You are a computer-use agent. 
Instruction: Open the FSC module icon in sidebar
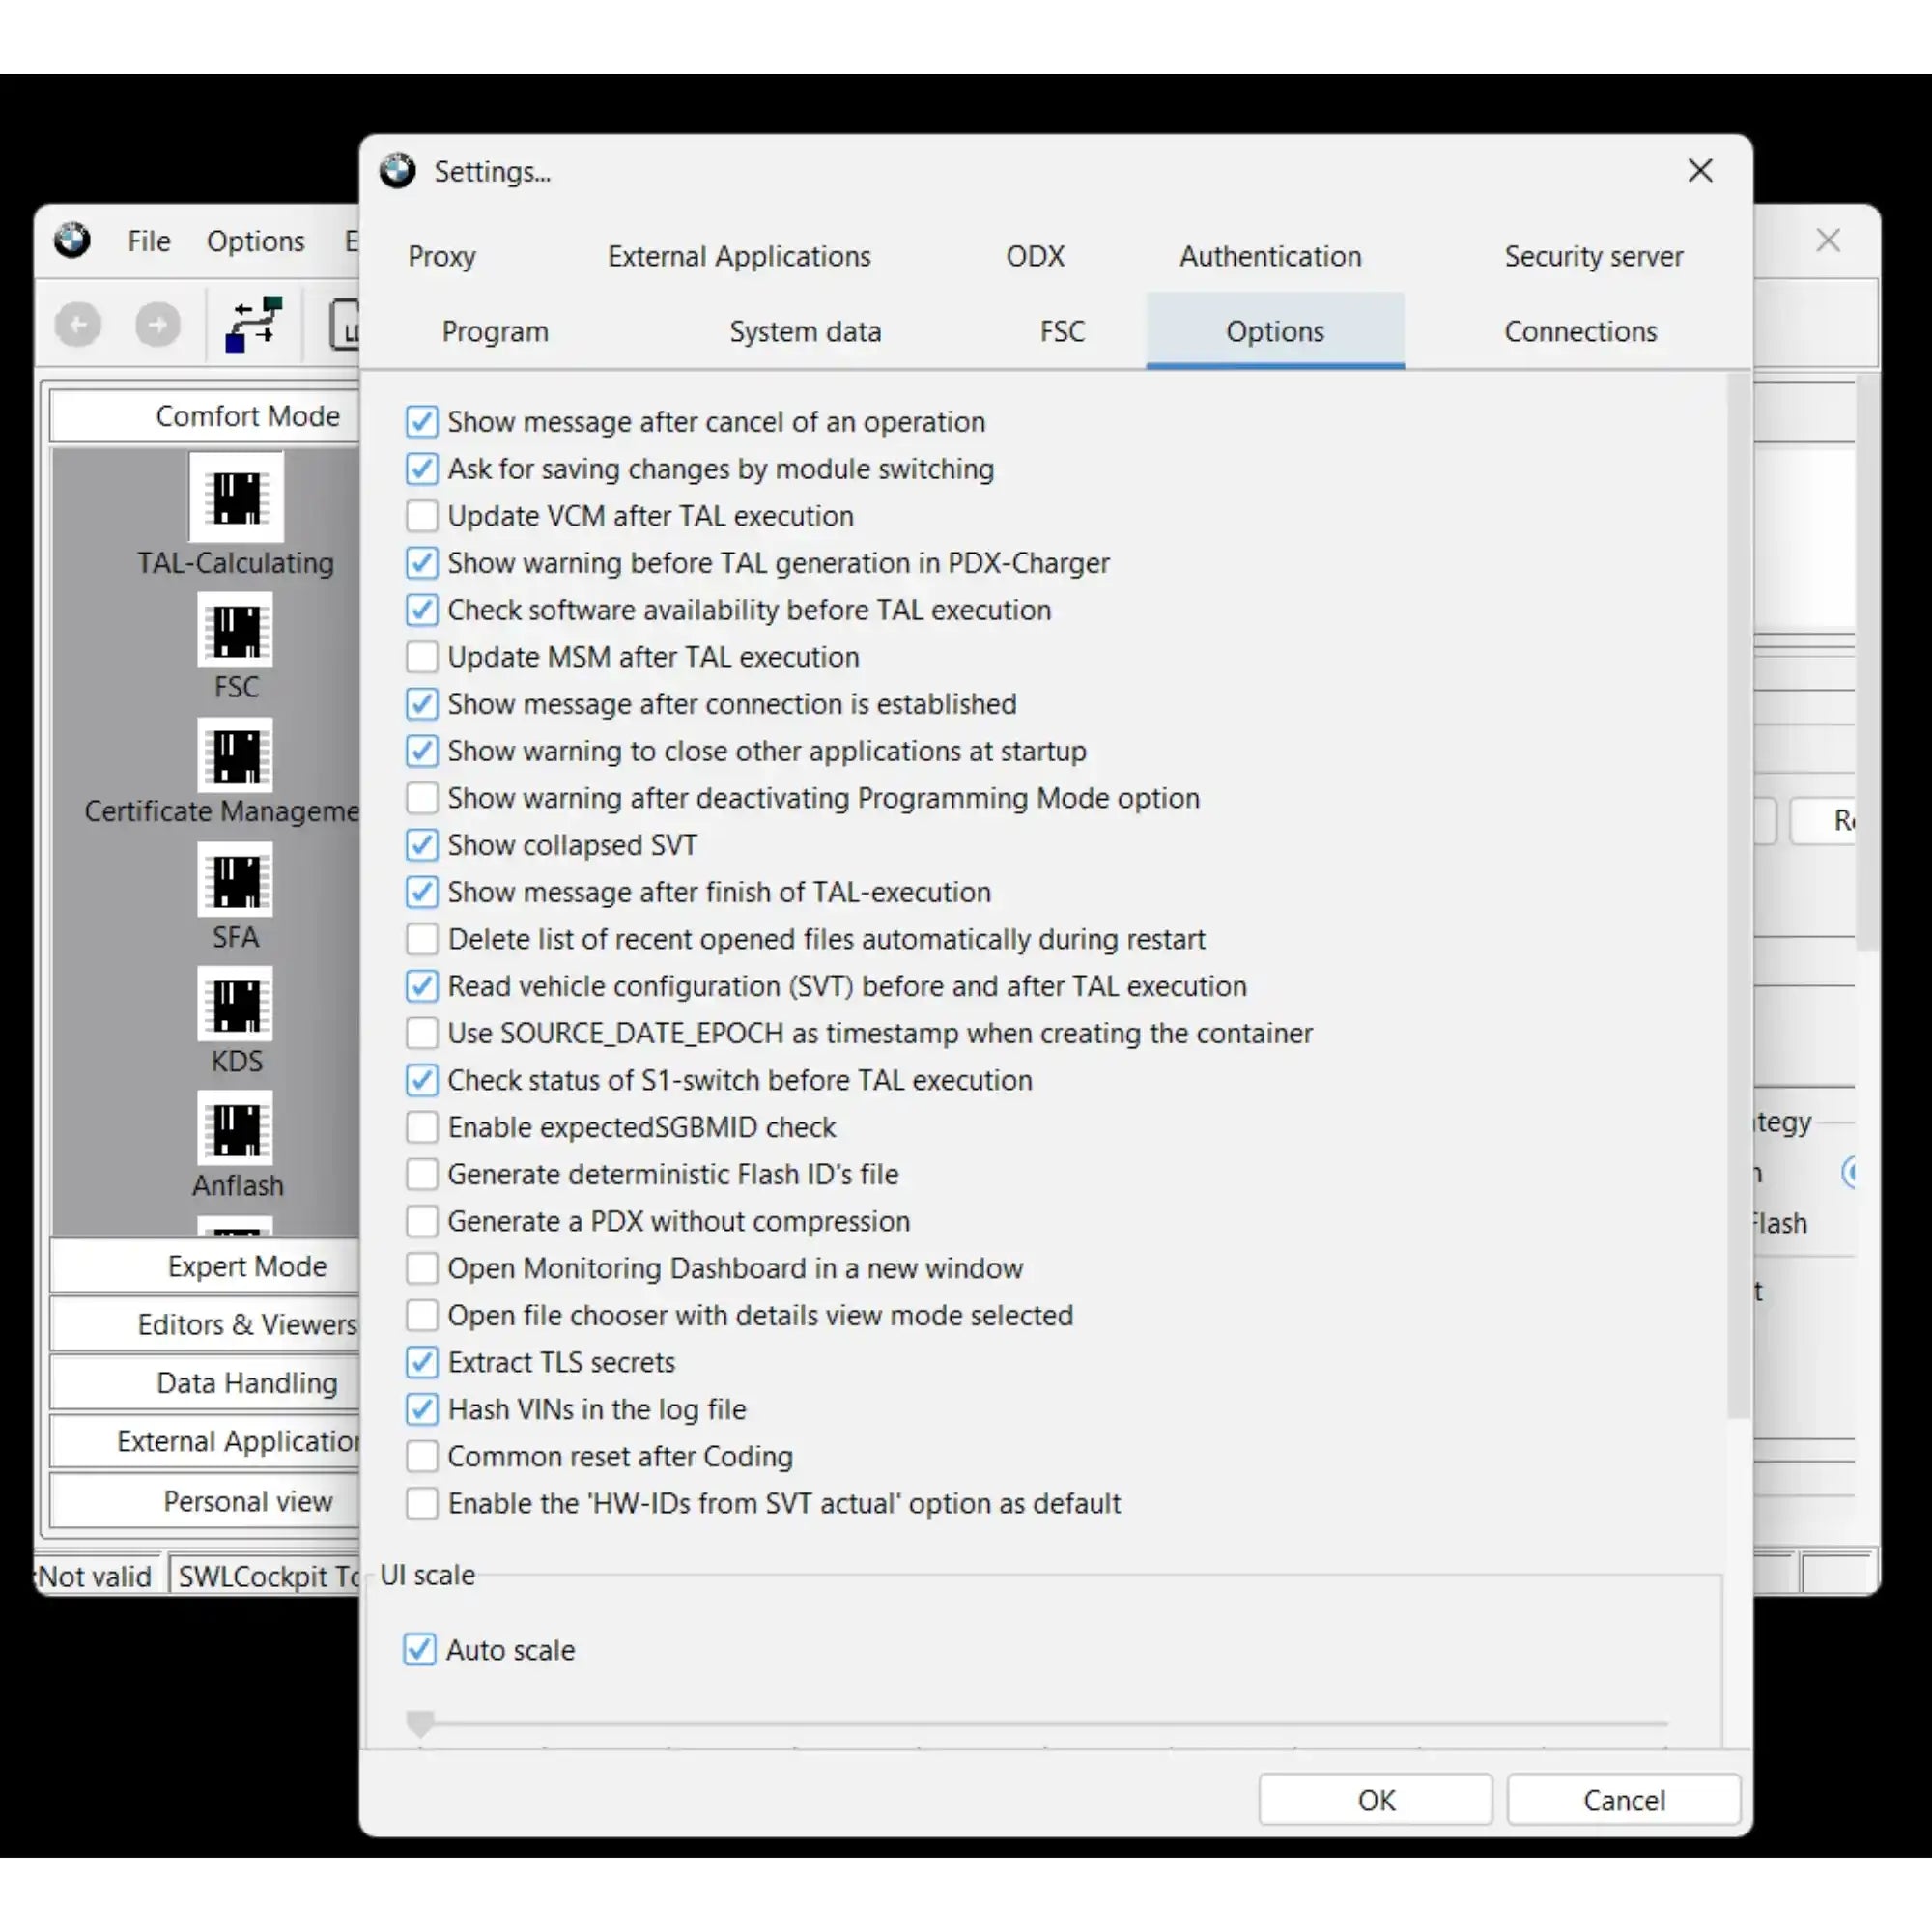[x=236, y=630]
